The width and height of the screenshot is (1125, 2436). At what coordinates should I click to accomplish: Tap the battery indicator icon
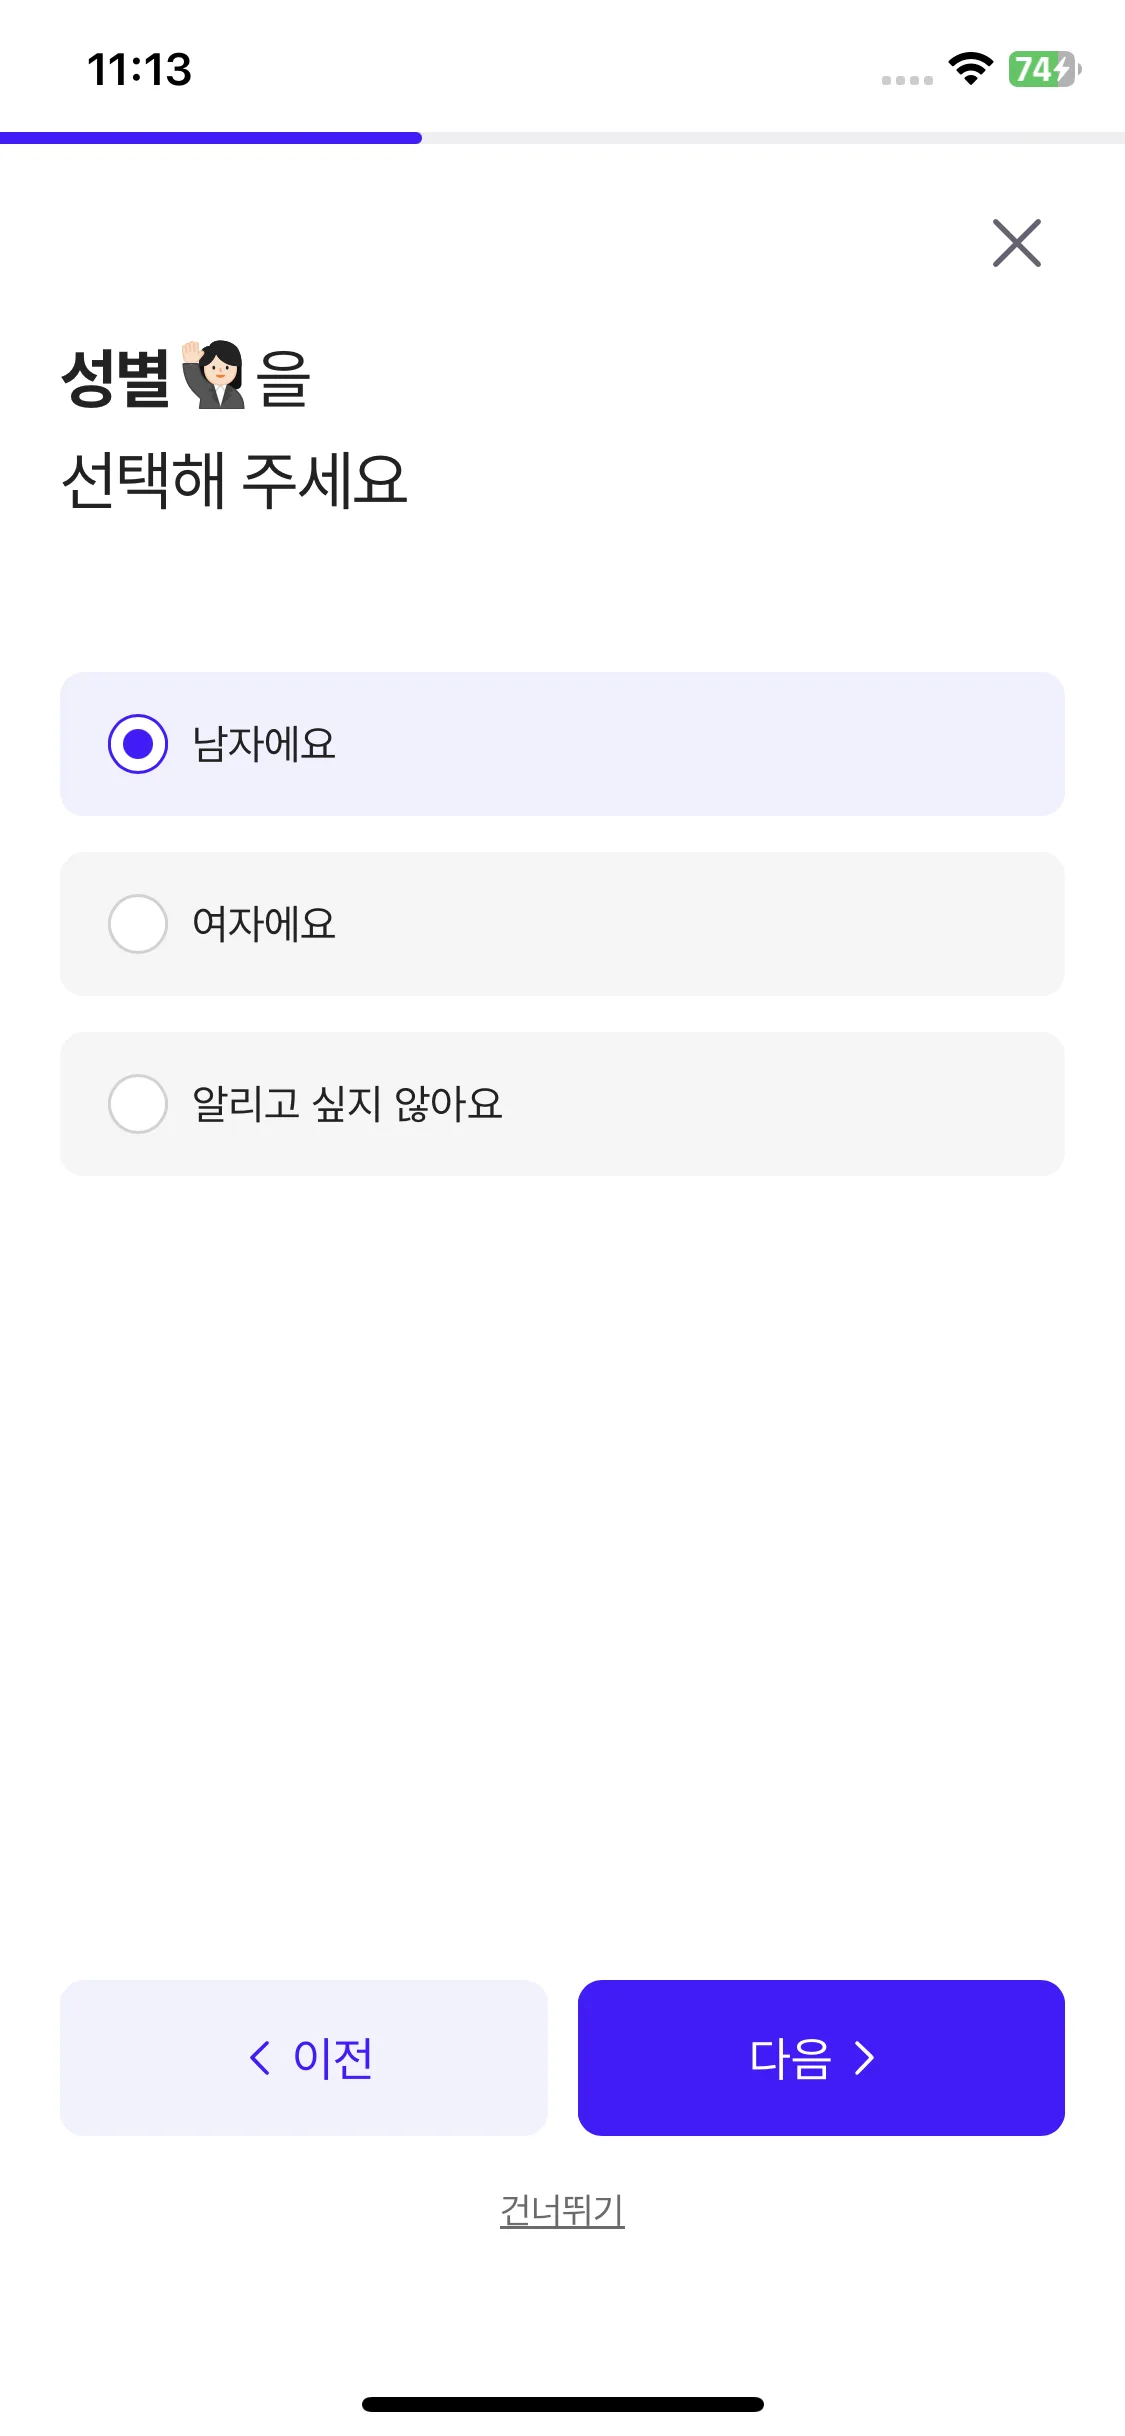pyautogui.click(x=1044, y=69)
